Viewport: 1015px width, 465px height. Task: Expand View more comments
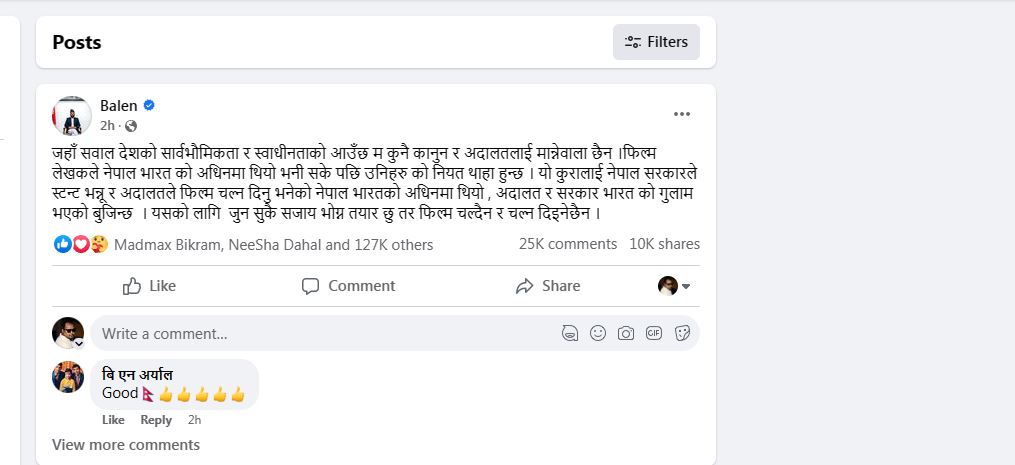click(x=126, y=445)
